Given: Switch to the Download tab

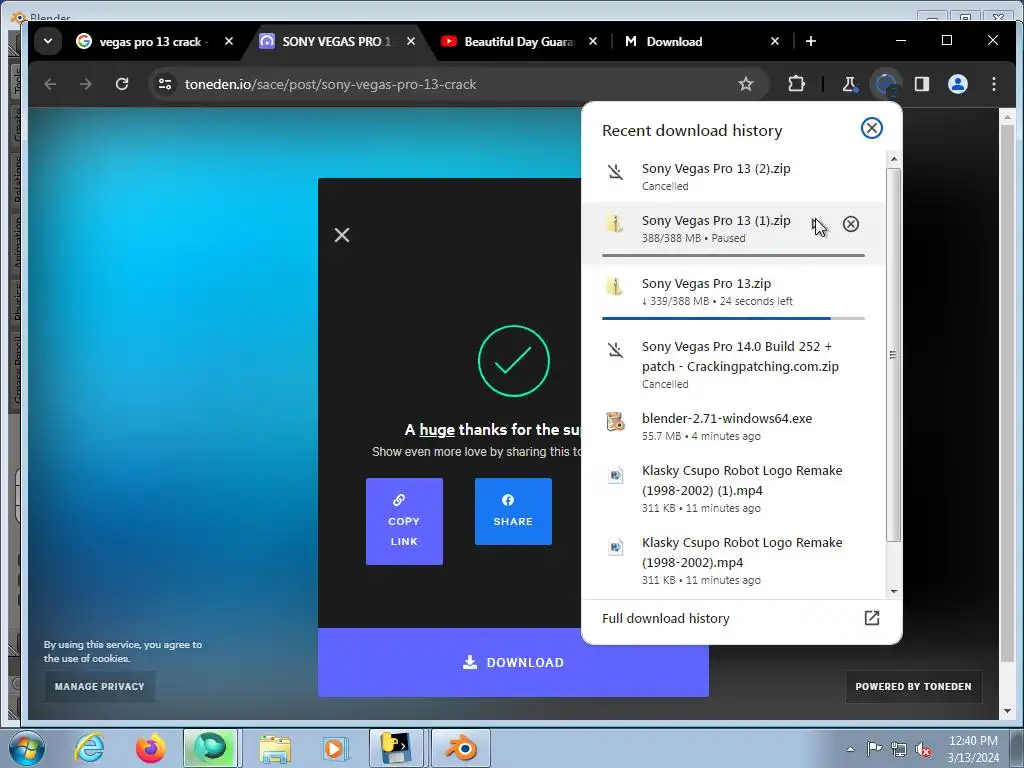Looking at the screenshot, I should coord(692,41).
